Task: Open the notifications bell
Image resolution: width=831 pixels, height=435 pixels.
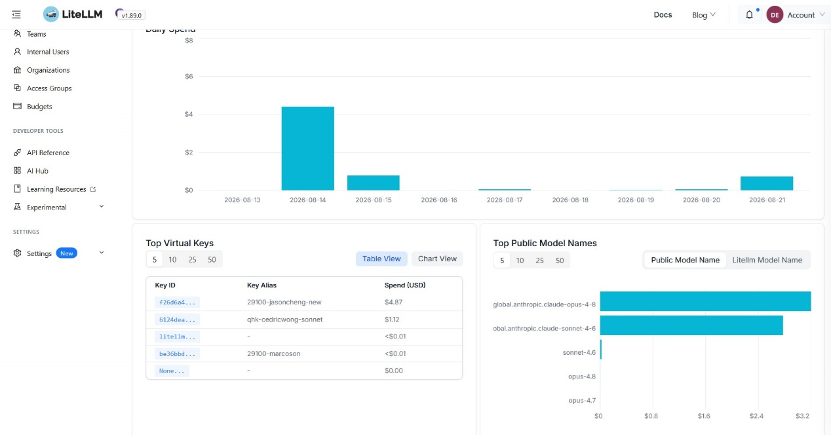Action: [749, 15]
